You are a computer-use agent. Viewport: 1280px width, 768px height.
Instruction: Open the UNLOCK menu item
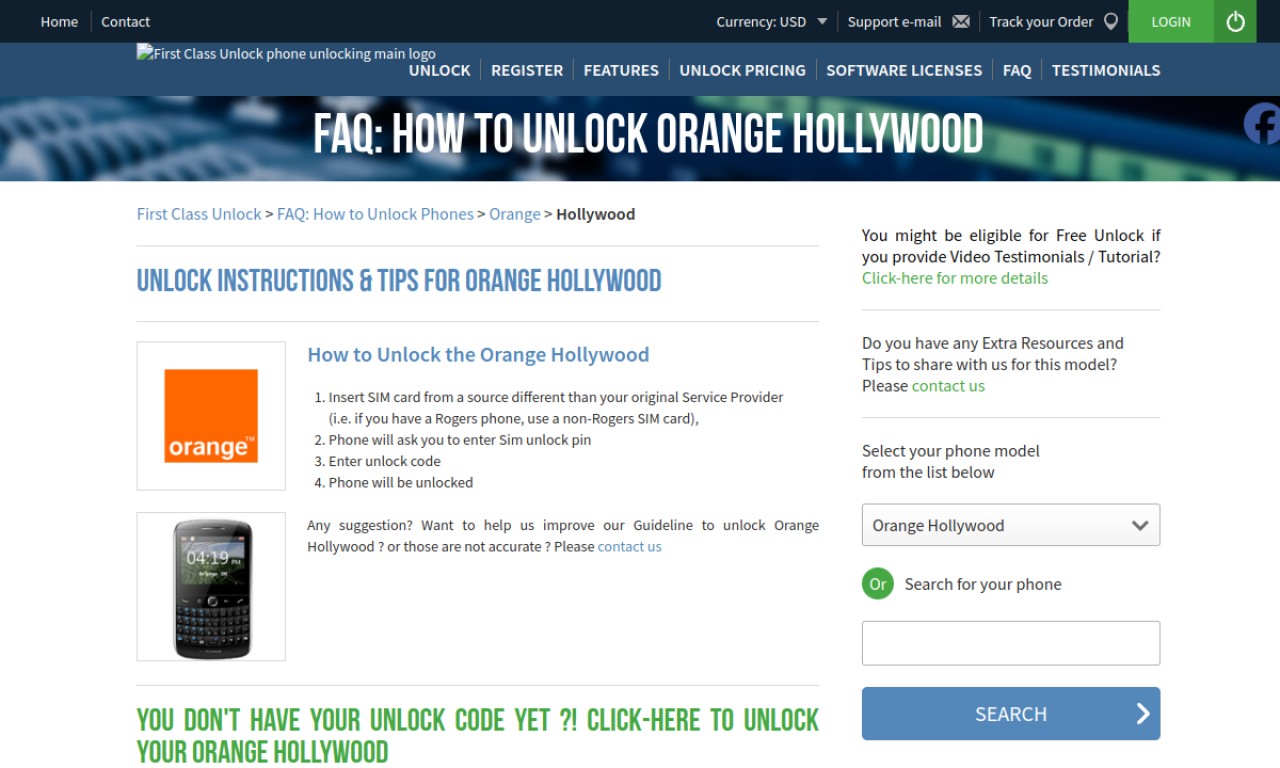point(439,70)
